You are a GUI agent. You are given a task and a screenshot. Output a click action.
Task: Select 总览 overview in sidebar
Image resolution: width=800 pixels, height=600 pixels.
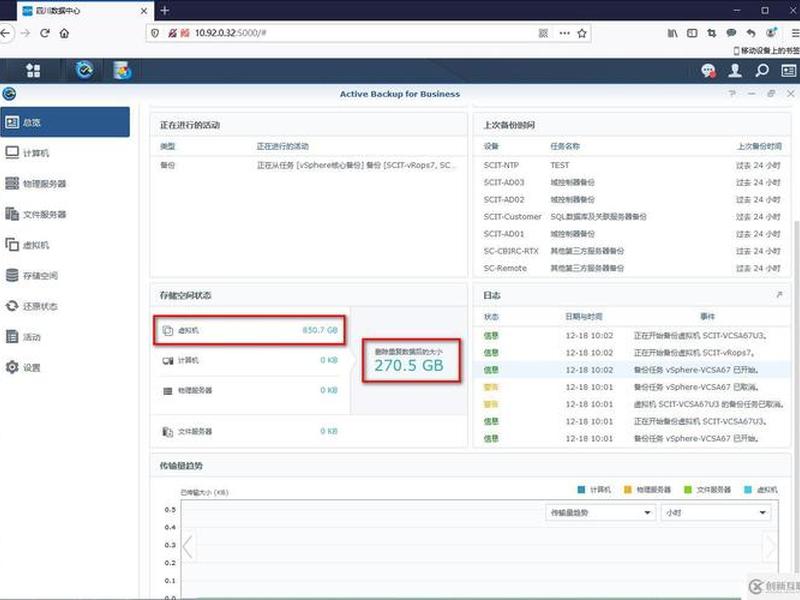click(x=65, y=122)
